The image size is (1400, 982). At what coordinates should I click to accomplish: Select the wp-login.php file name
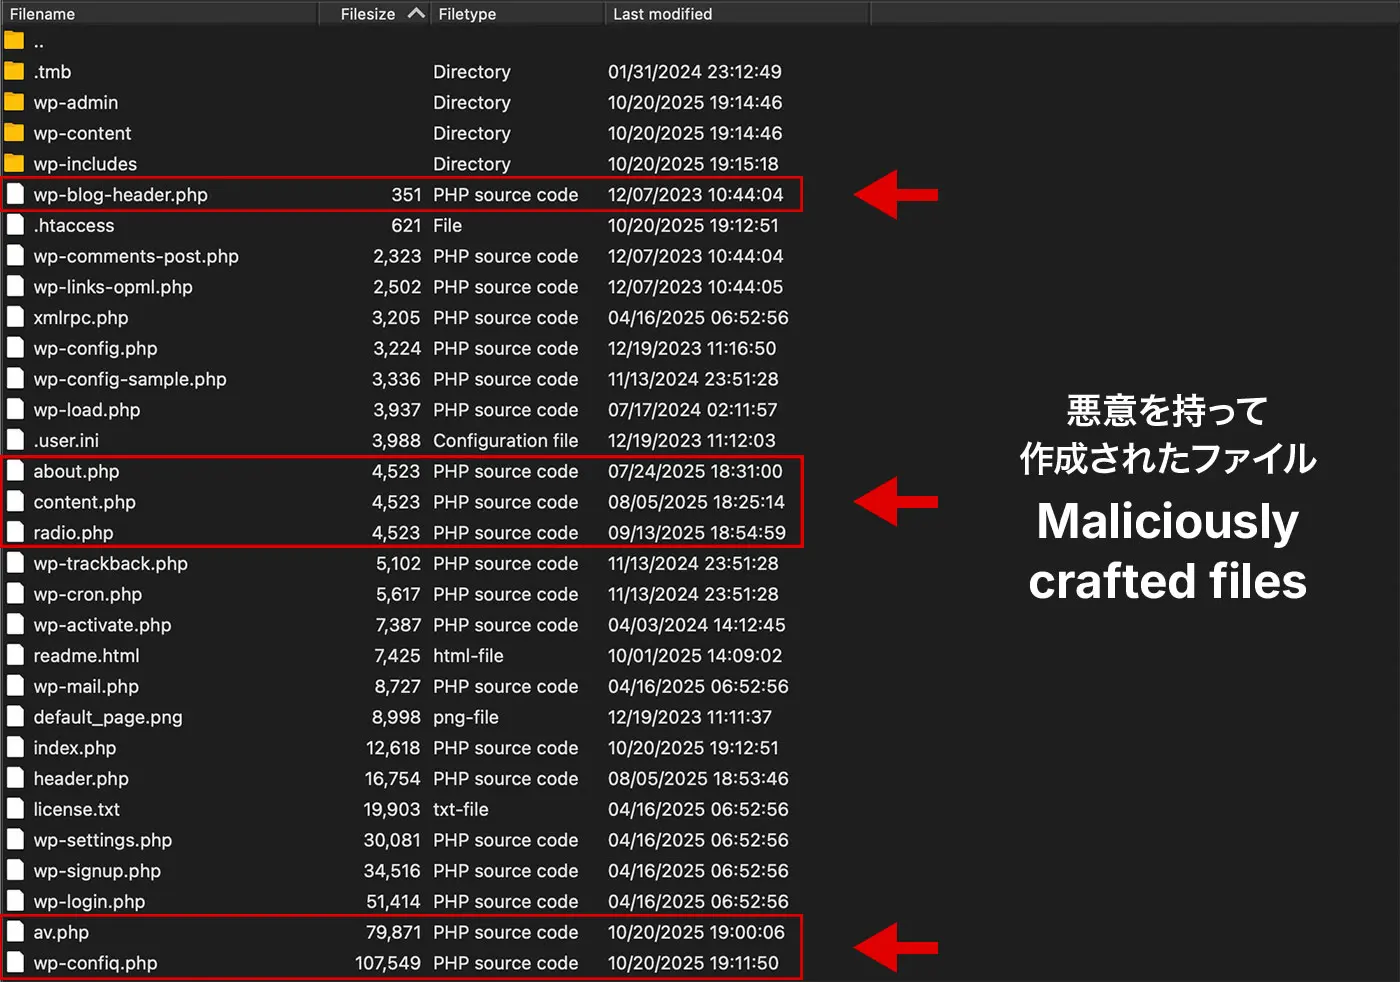click(89, 901)
